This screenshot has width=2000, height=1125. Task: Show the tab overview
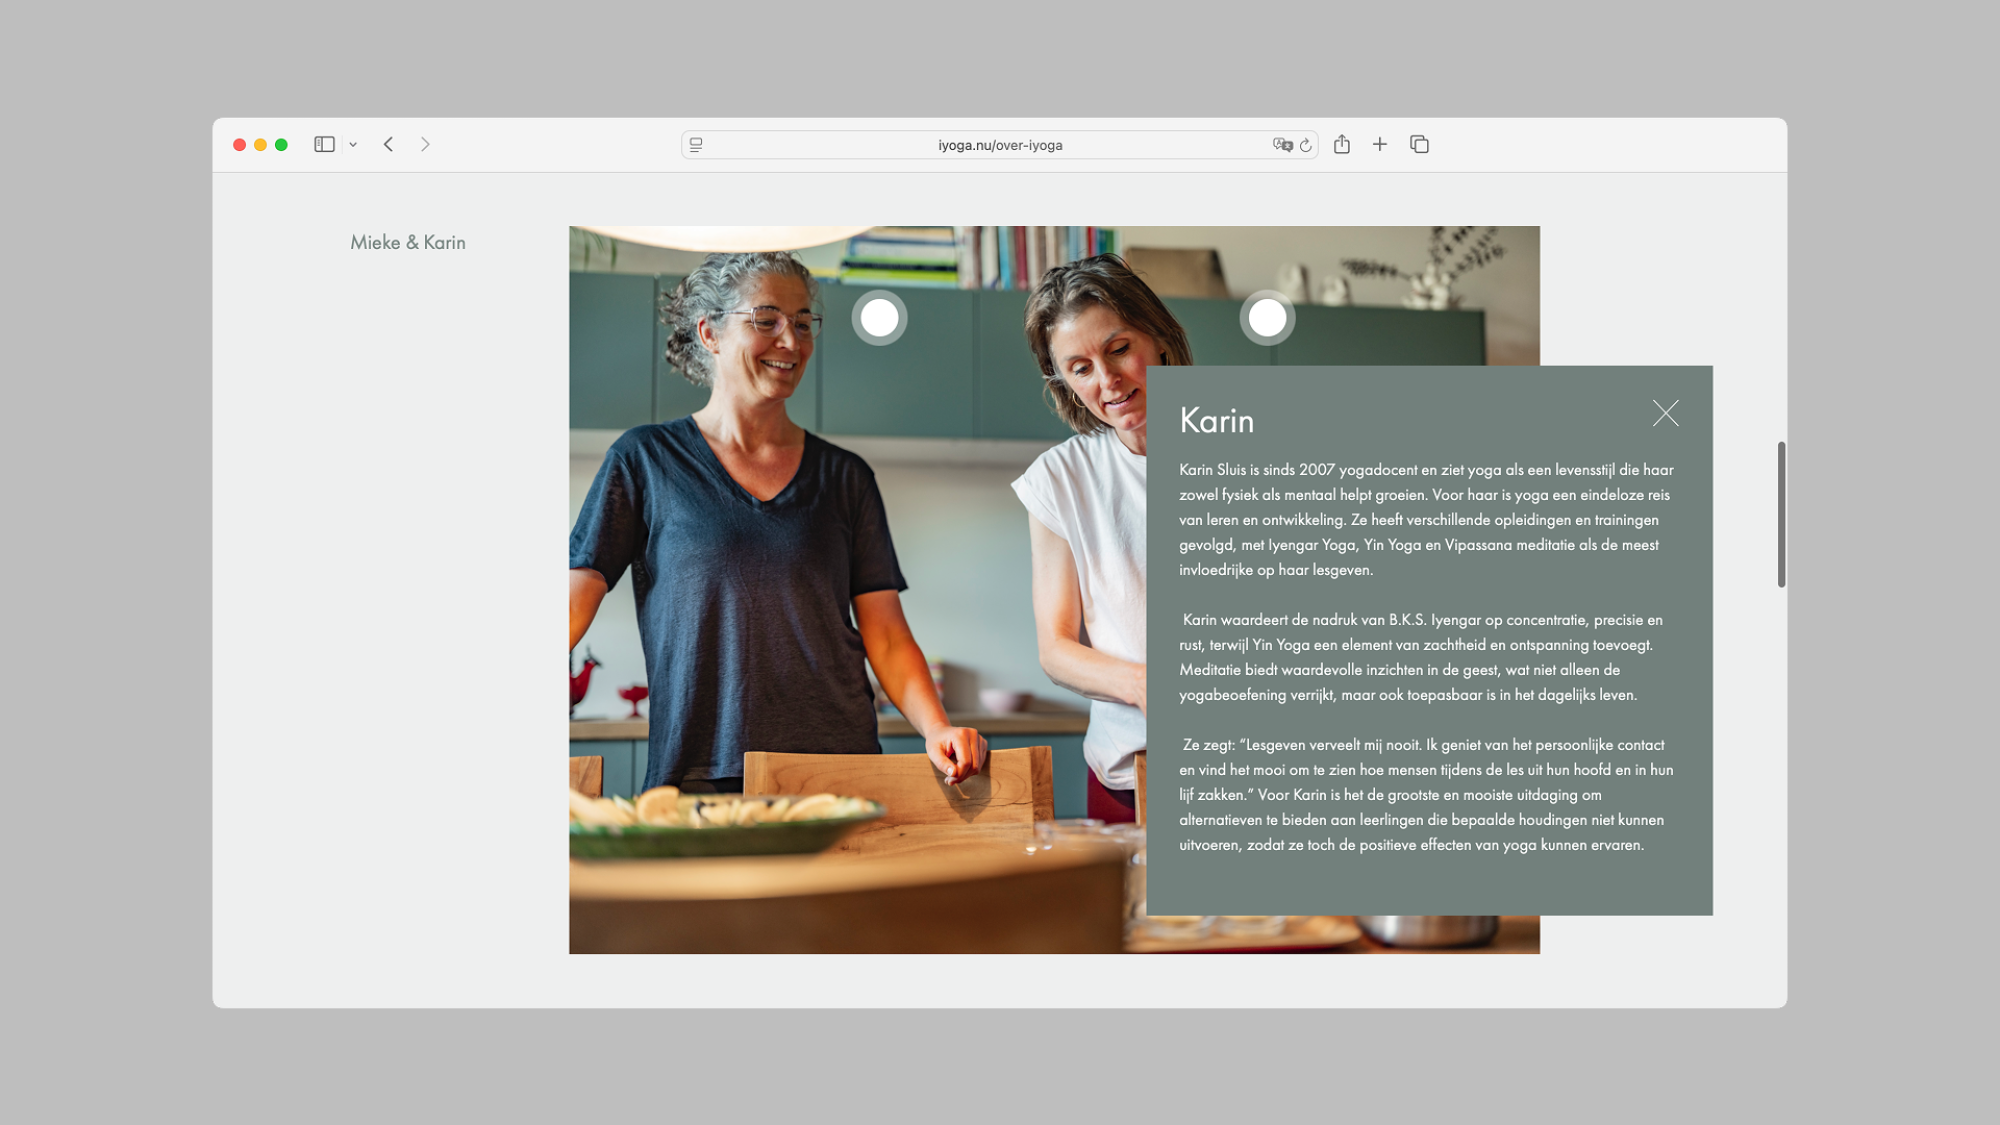coord(1418,144)
